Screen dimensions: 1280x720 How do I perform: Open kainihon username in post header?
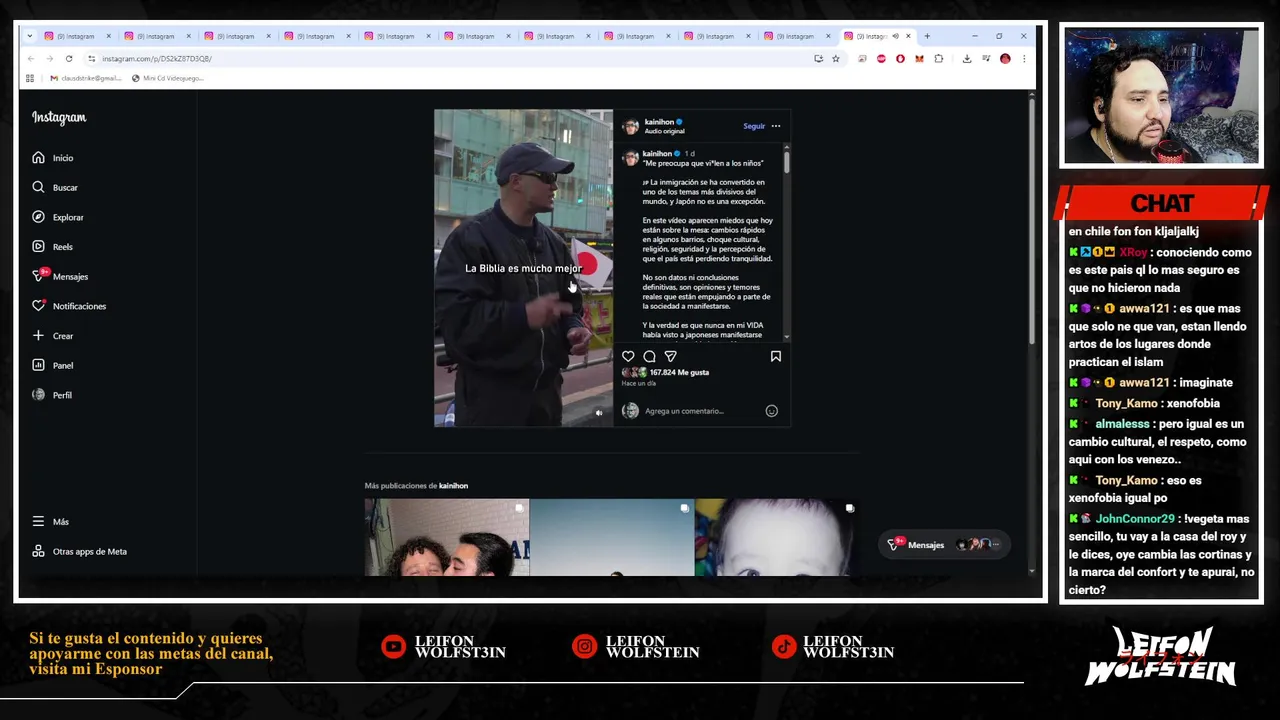point(659,122)
